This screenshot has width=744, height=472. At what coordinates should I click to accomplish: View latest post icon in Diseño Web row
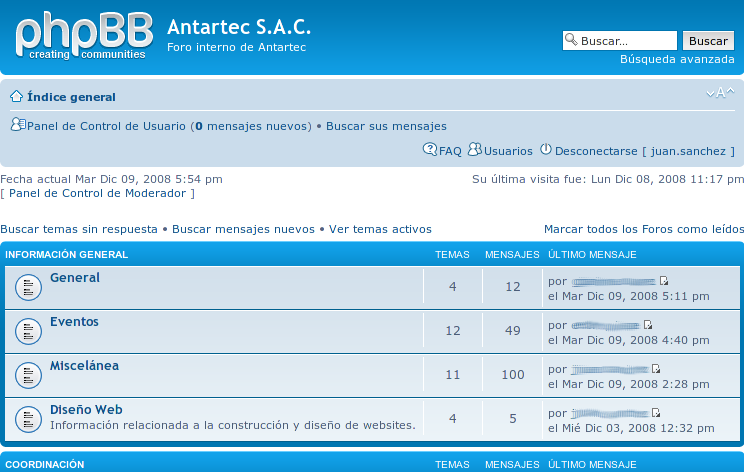coord(656,413)
